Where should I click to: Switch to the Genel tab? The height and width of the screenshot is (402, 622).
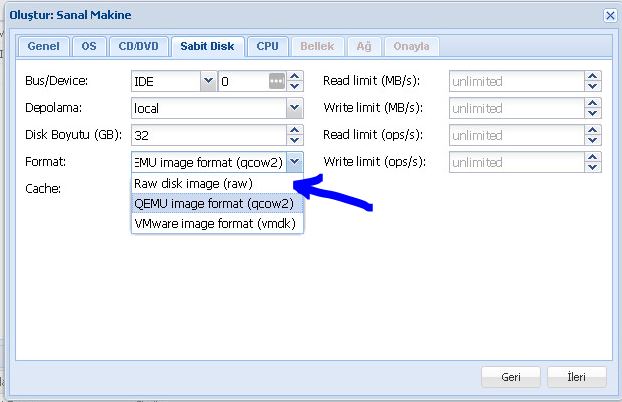[x=43, y=46]
